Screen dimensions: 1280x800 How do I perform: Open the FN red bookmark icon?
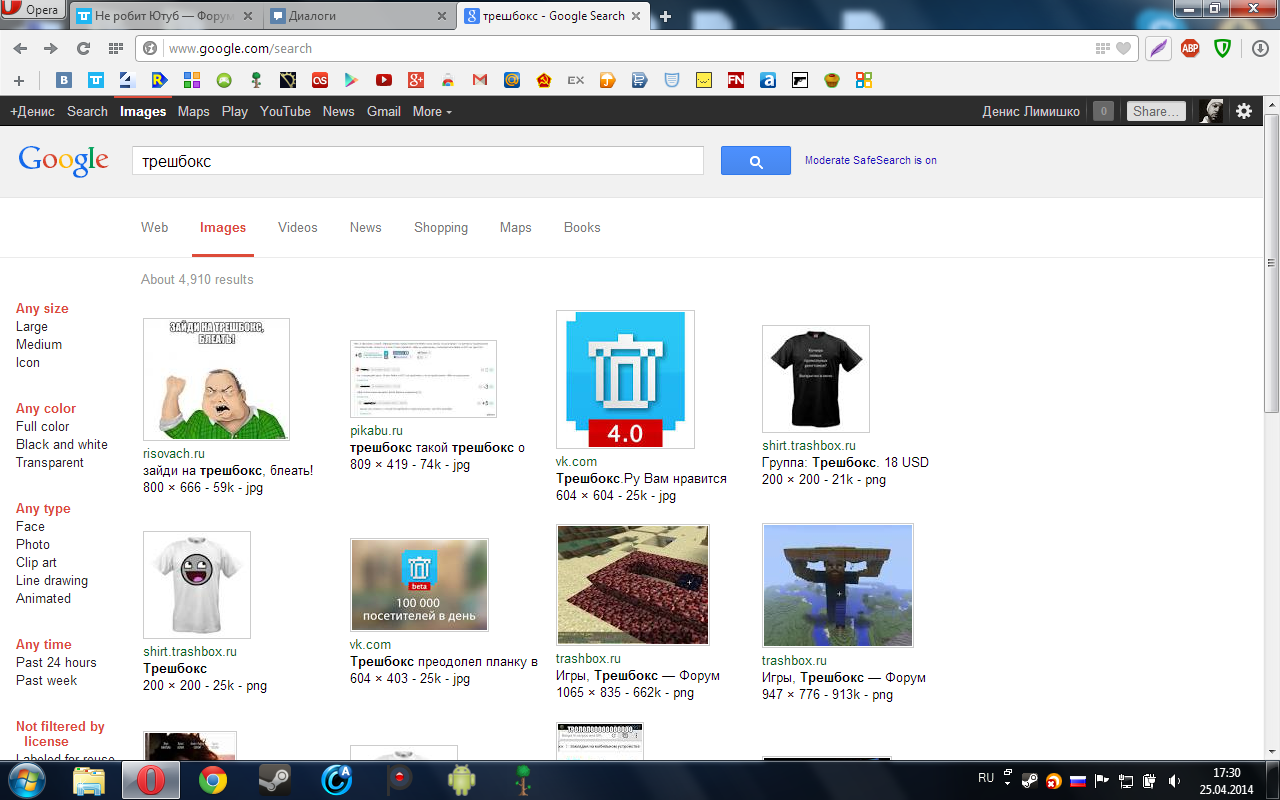736,80
